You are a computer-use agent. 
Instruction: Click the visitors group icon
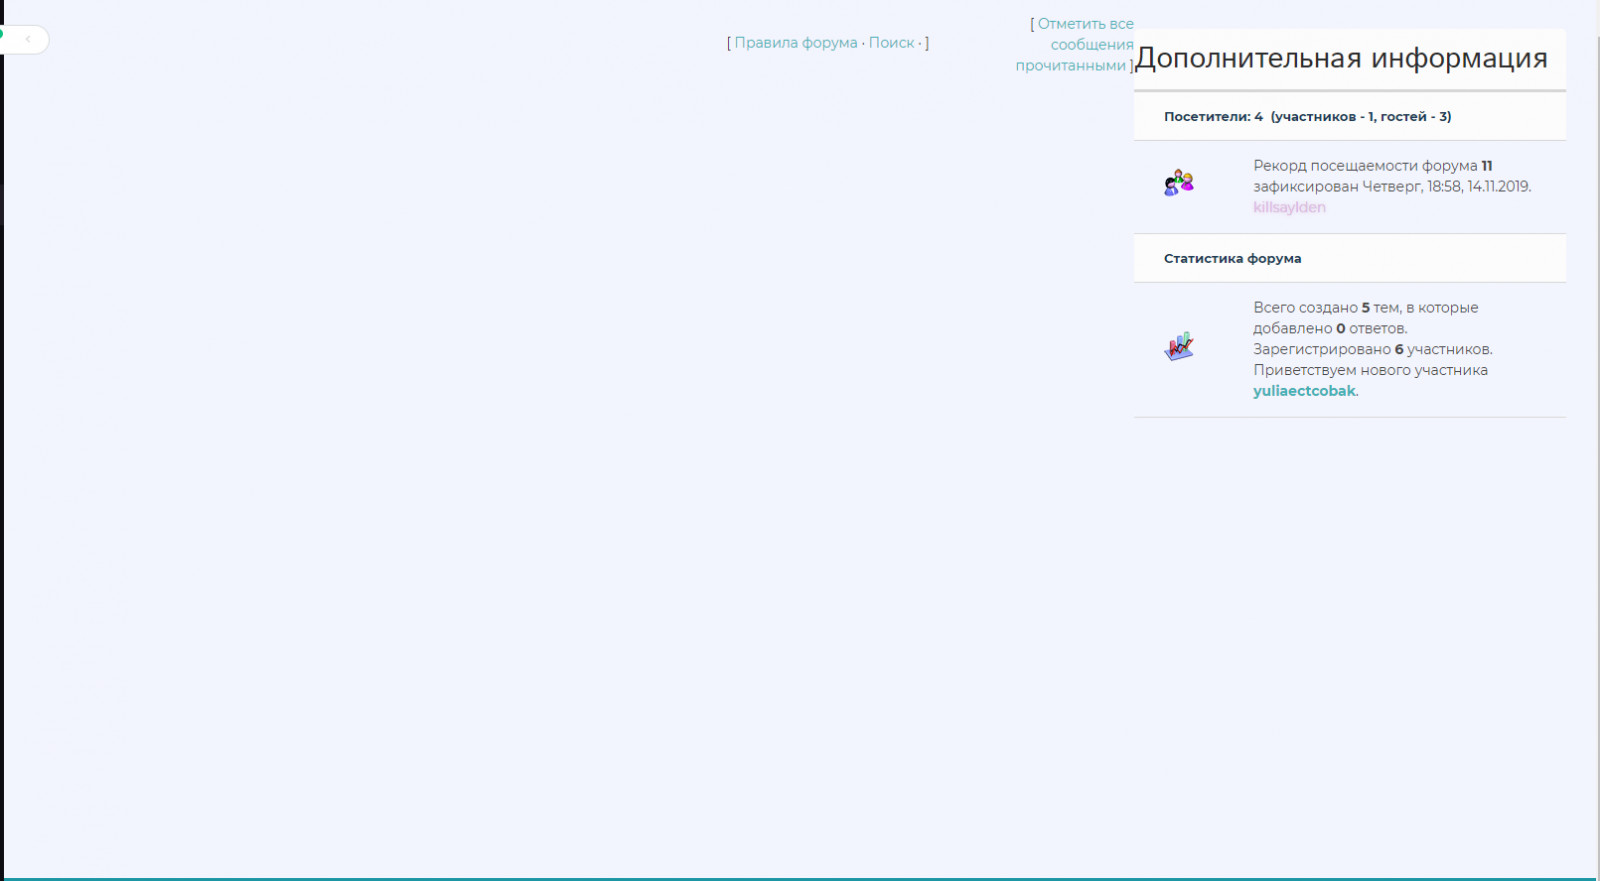pos(1179,183)
